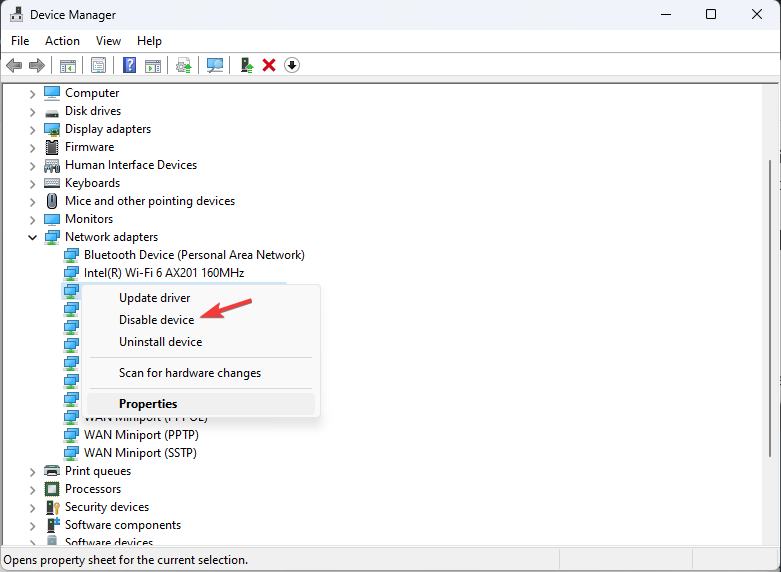Choose Uninstall device from context menu
Screen dimensions: 781x572
201,342
